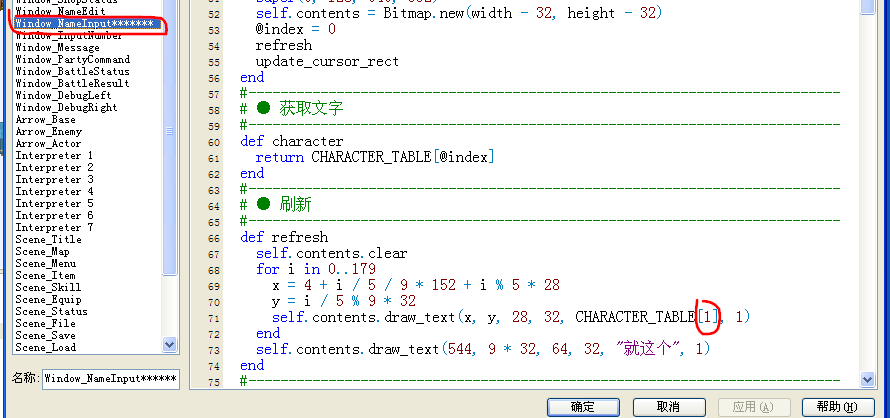
Task: Click the code editor scroll-down arrow
Action: tap(867, 379)
